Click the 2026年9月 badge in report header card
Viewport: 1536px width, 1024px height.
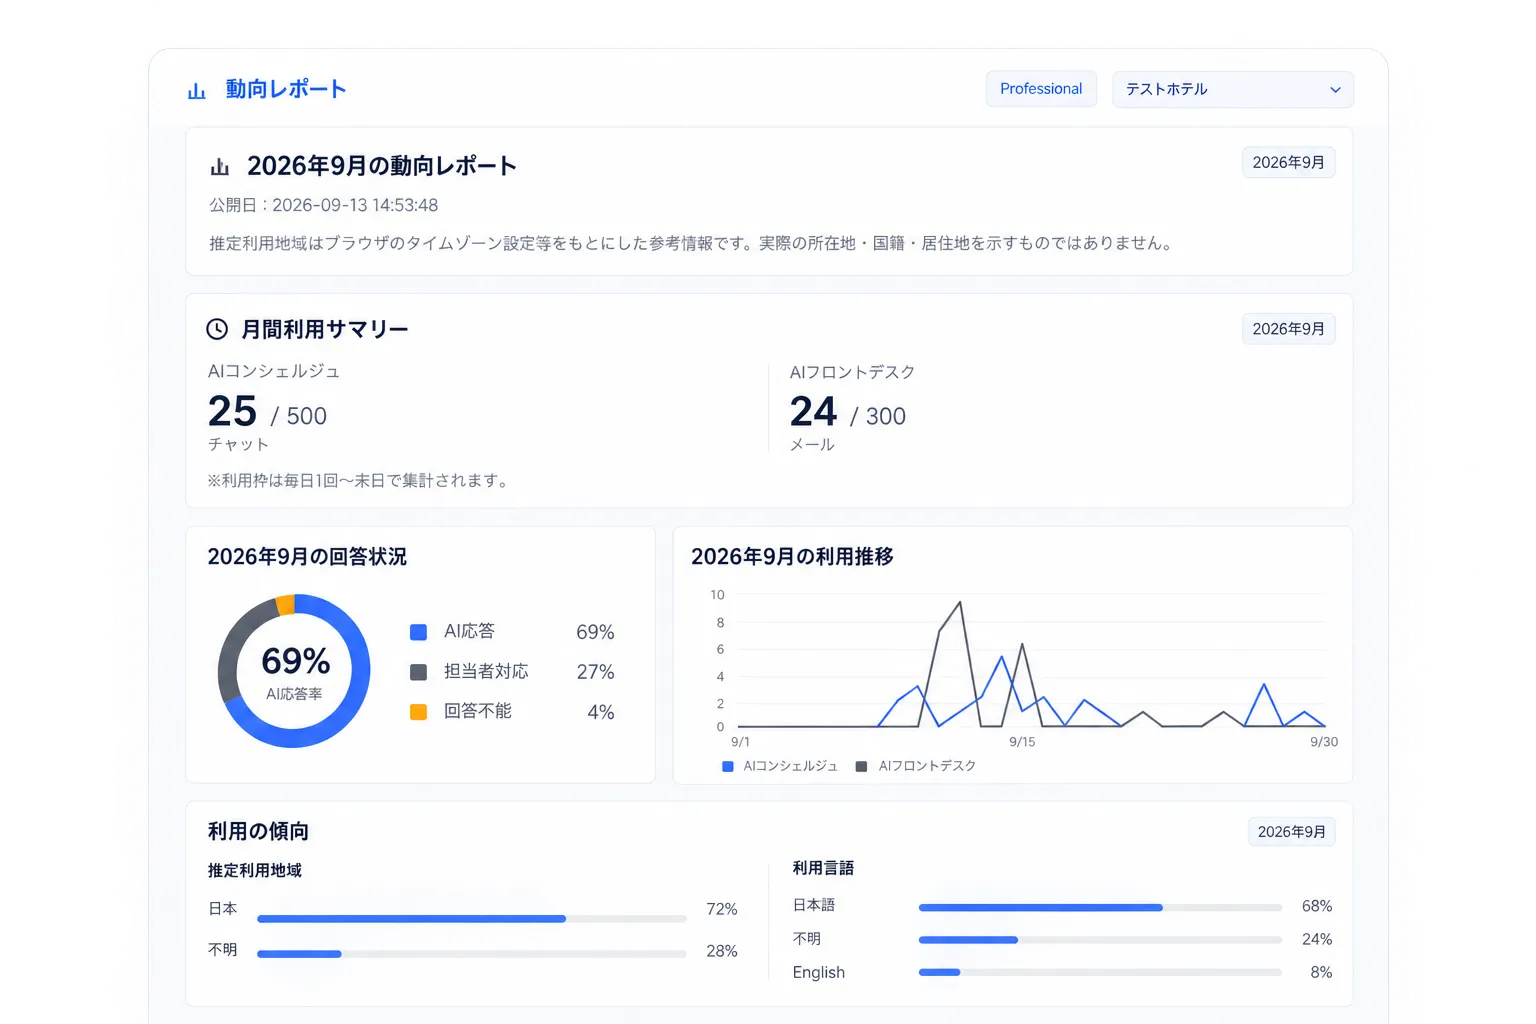(1288, 163)
